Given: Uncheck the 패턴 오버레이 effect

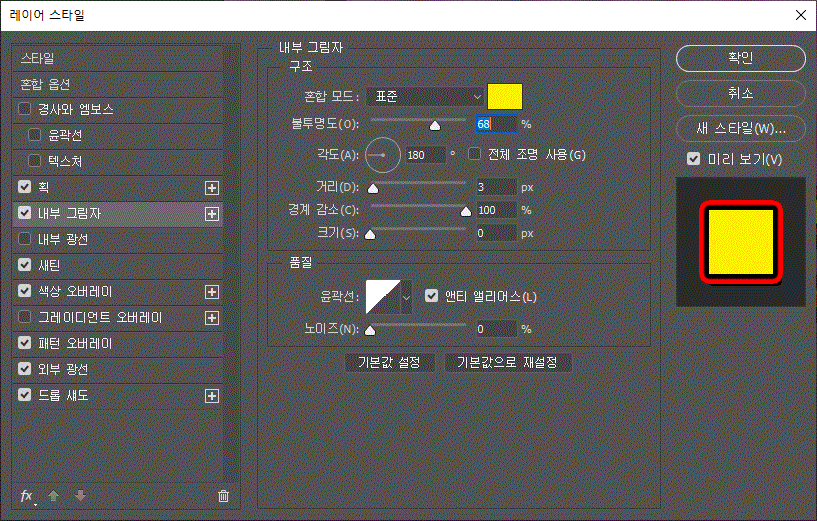Looking at the screenshot, I should [x=24, y=343].
